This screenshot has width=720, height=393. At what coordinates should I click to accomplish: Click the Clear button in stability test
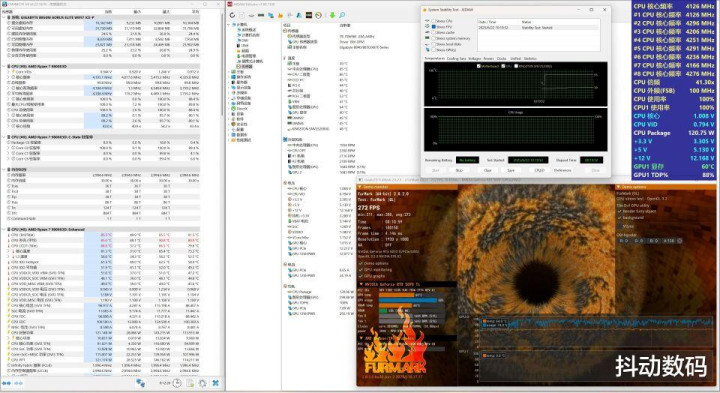[x=488, y=170]
